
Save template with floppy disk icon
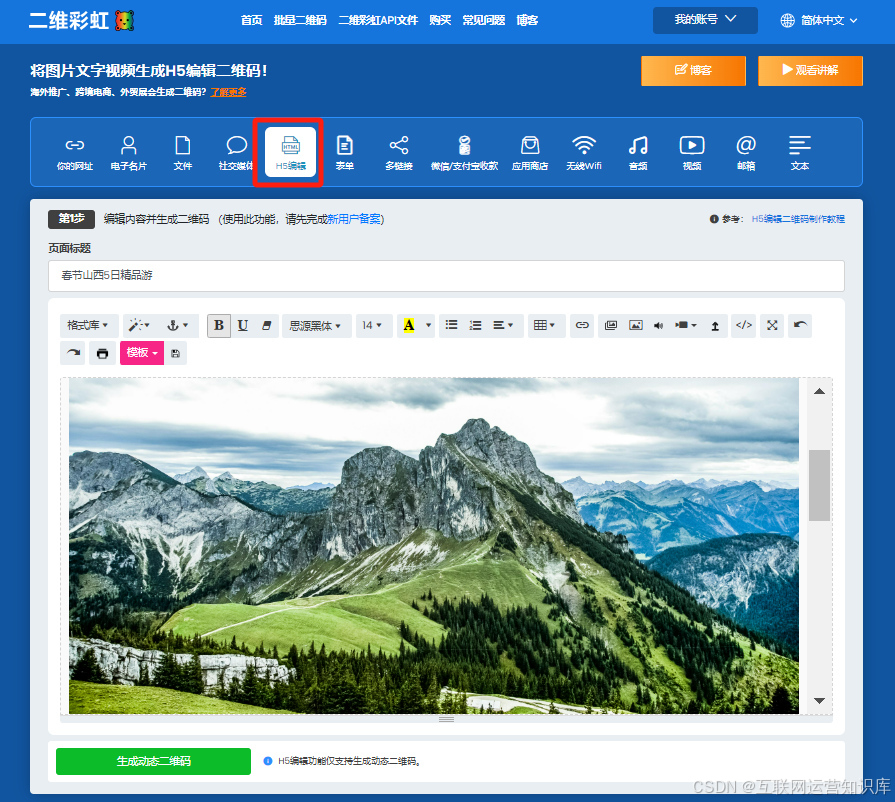175,353
